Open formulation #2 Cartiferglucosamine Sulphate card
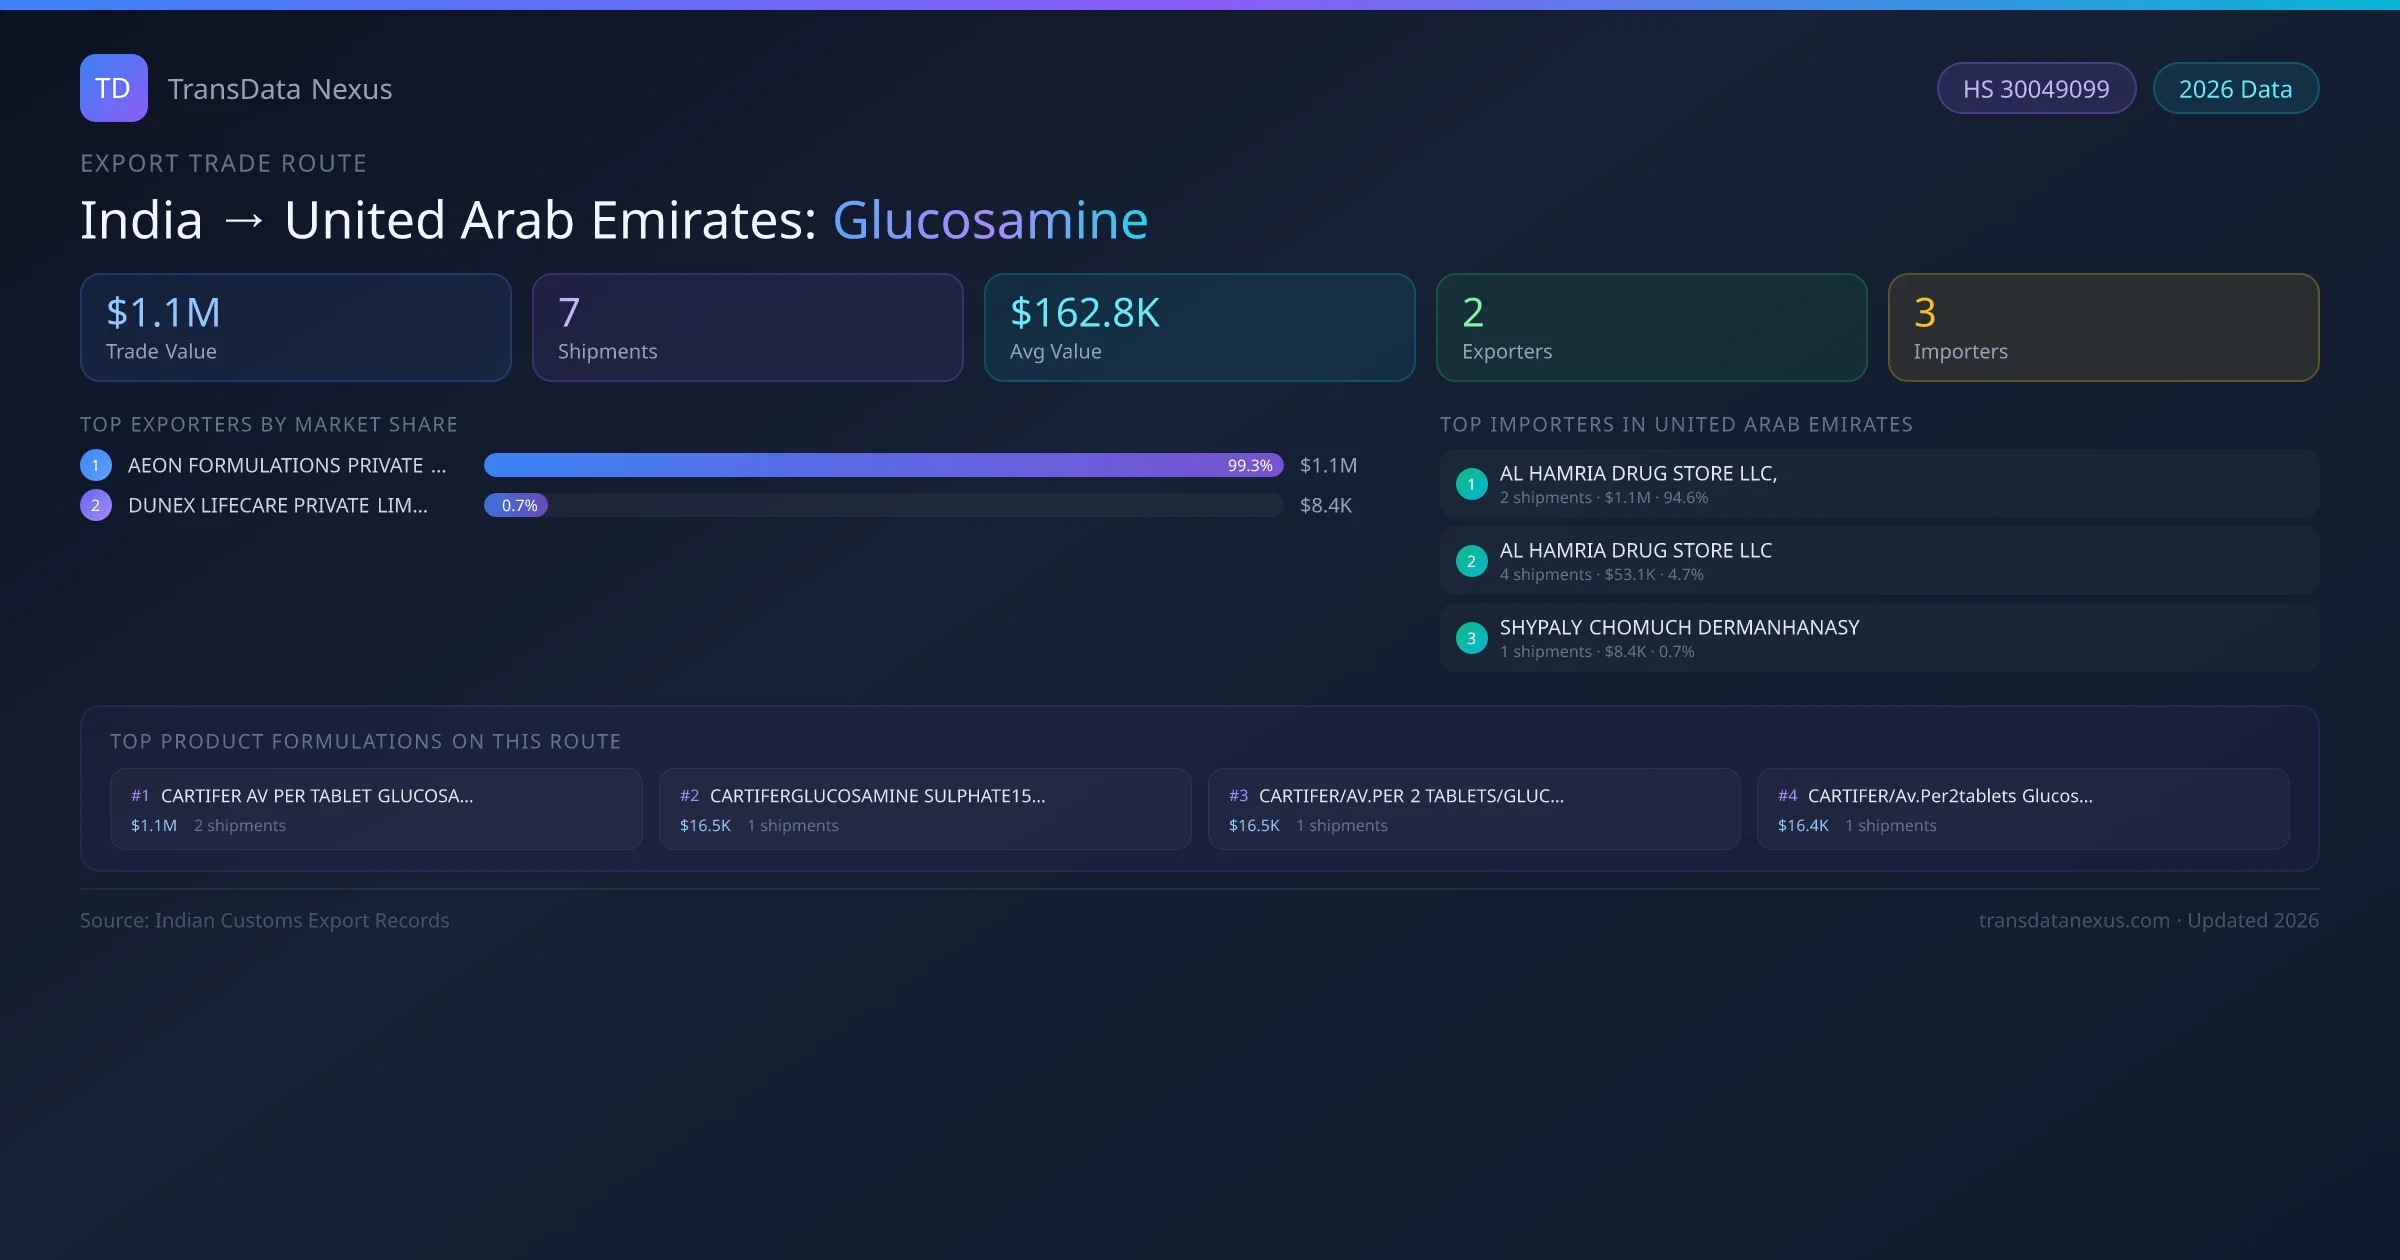Viewport: 2400px width, 1260px height. pos(924,809)
